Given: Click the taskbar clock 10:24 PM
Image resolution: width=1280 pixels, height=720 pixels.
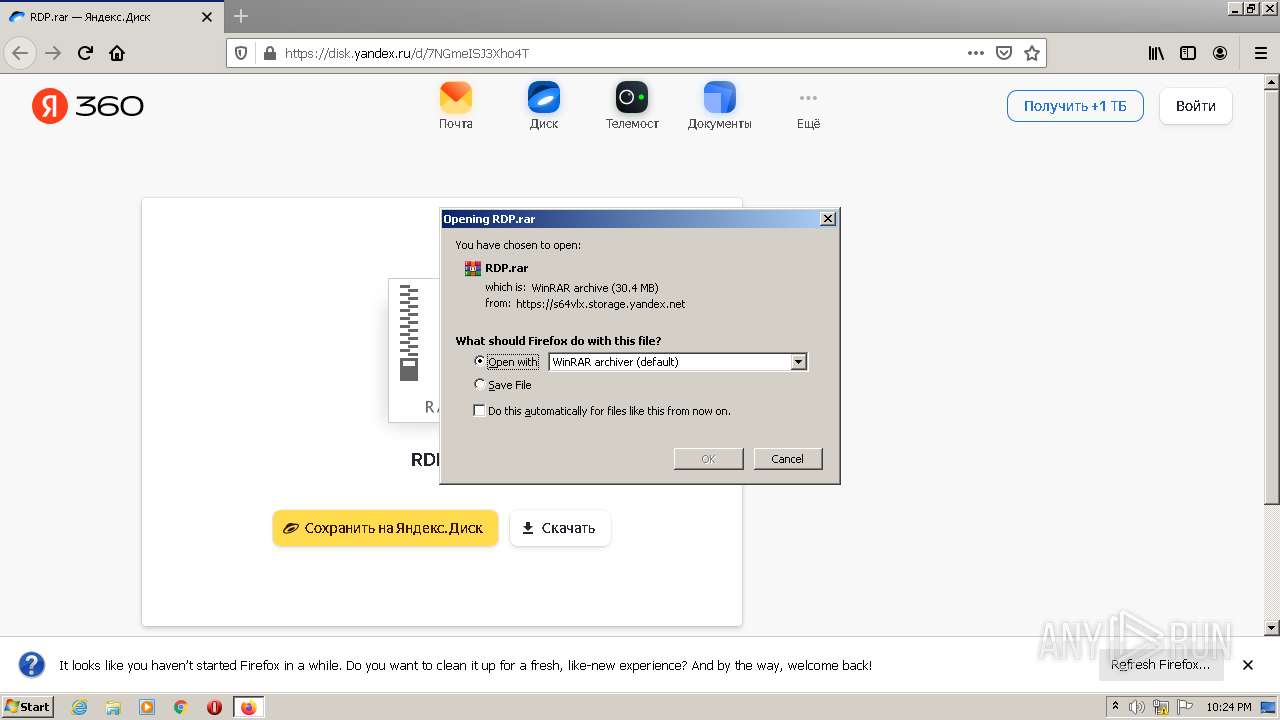Looking at the screenshot, I should point(1228,707).
